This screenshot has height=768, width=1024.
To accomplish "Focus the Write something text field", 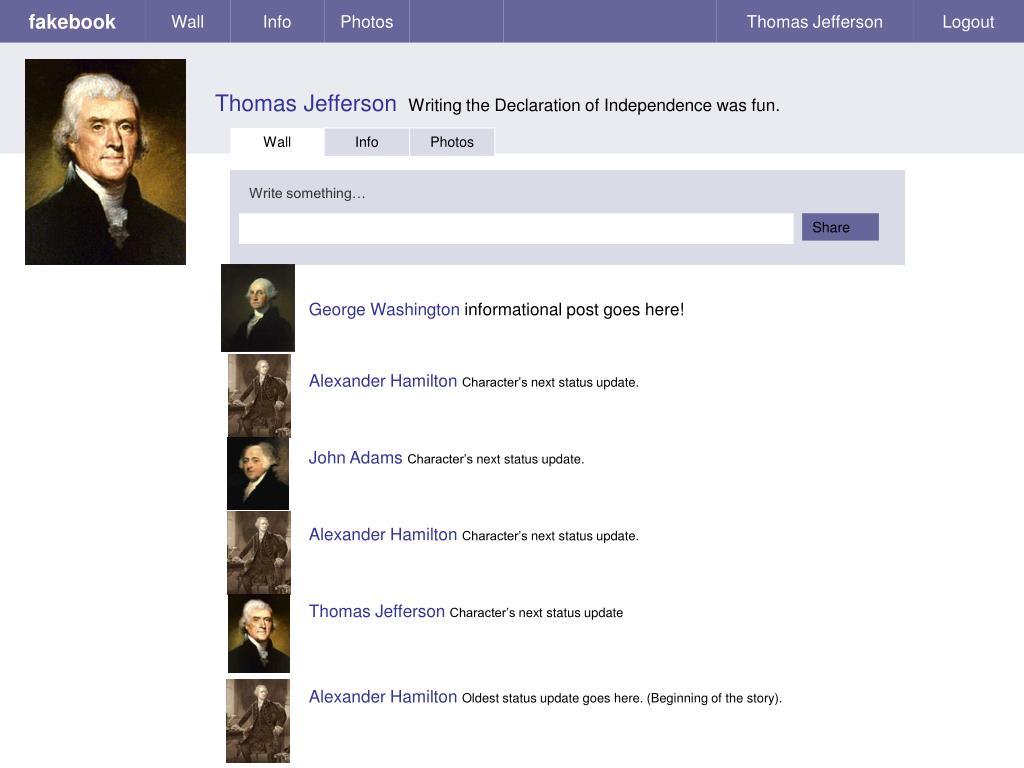I will 516,228.
